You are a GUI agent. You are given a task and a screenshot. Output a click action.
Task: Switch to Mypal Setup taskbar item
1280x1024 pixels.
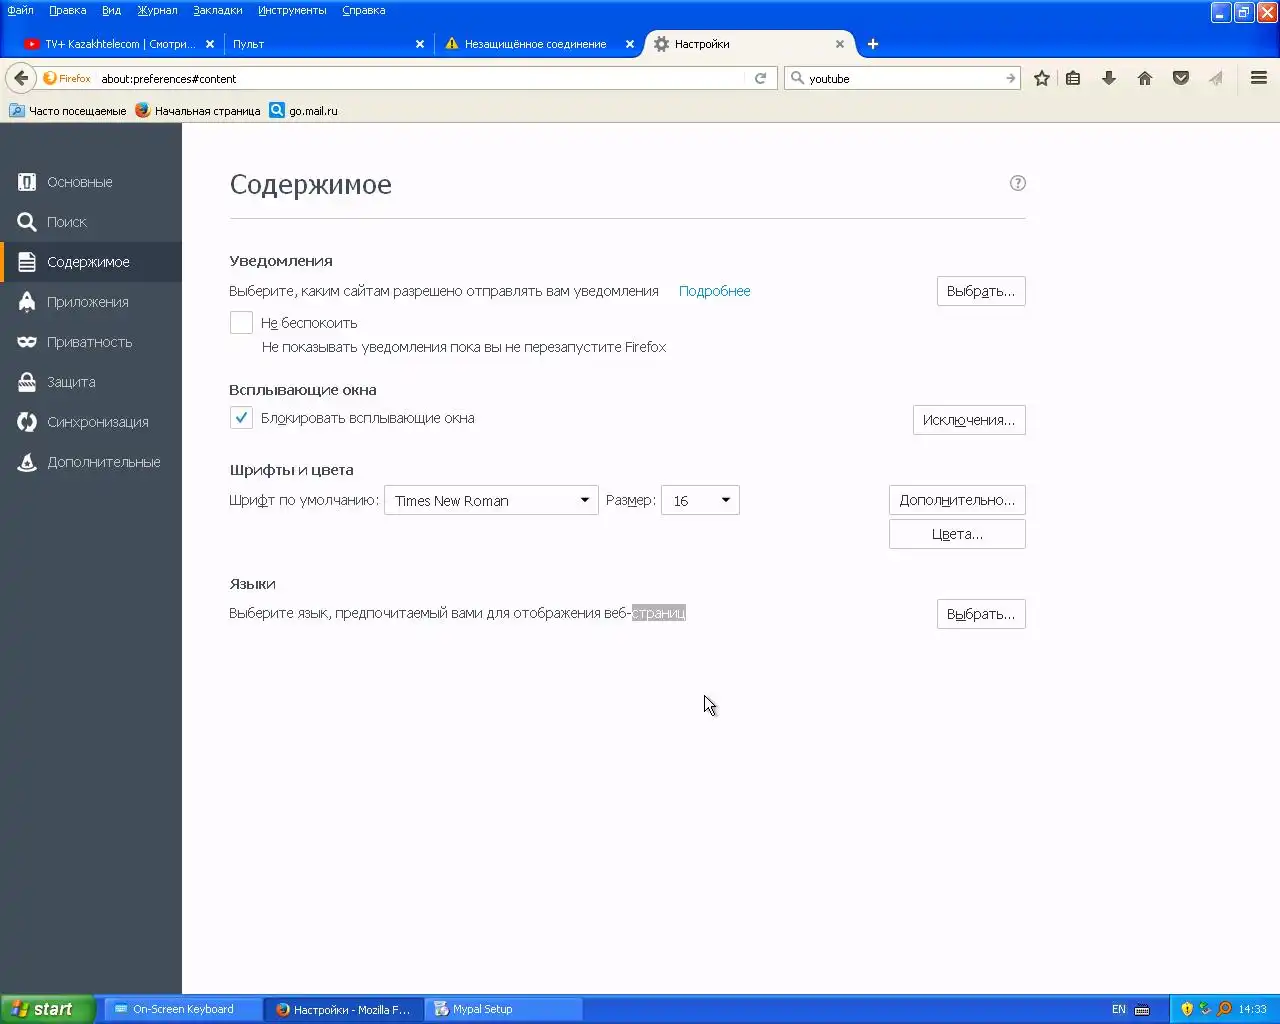505,1009
